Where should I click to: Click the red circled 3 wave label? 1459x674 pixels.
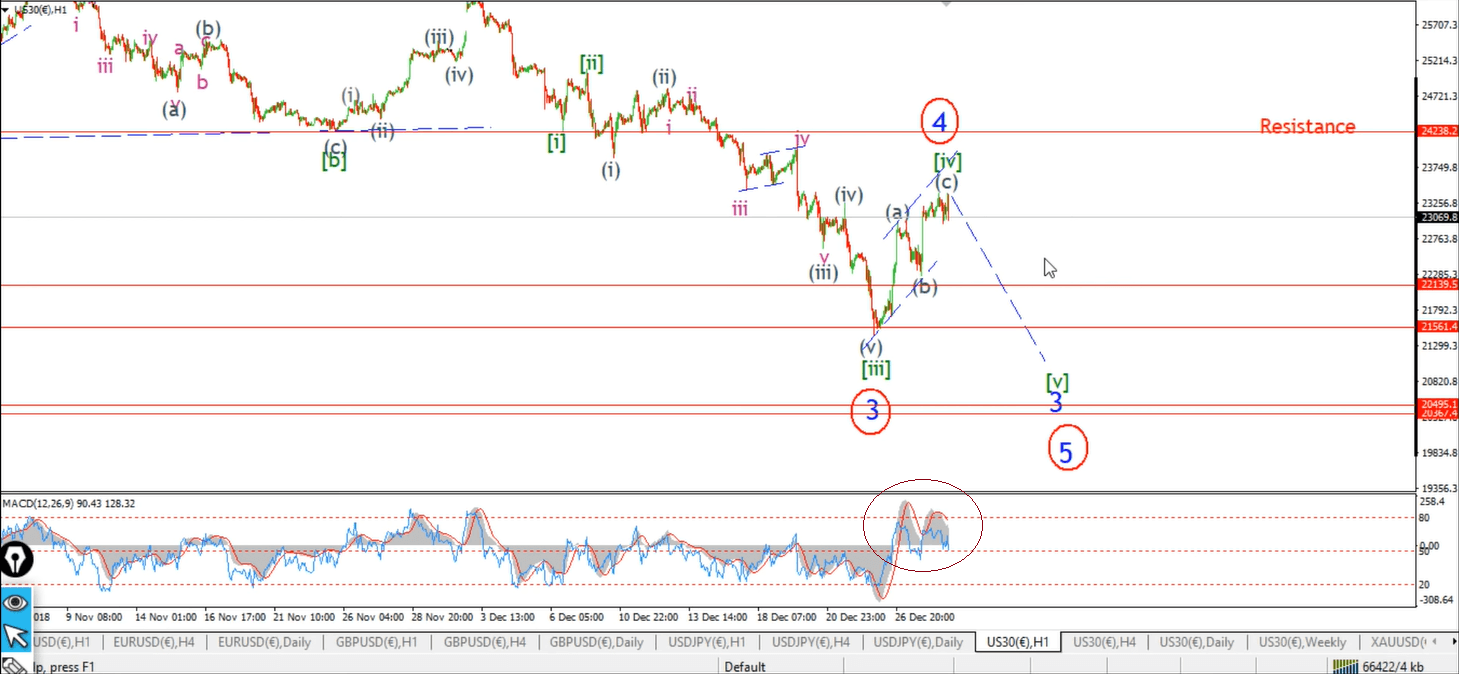(871, 410)
